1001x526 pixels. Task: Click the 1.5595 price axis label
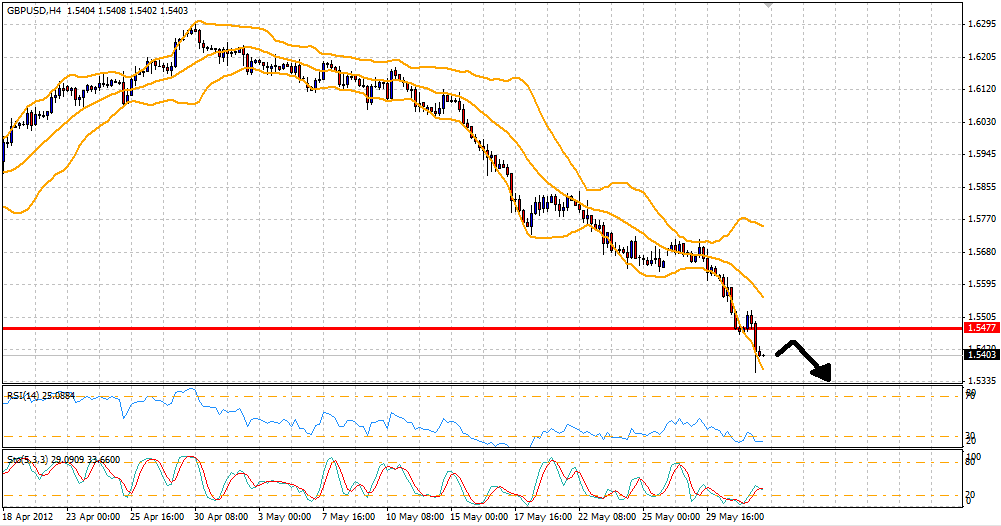point(982,284)
